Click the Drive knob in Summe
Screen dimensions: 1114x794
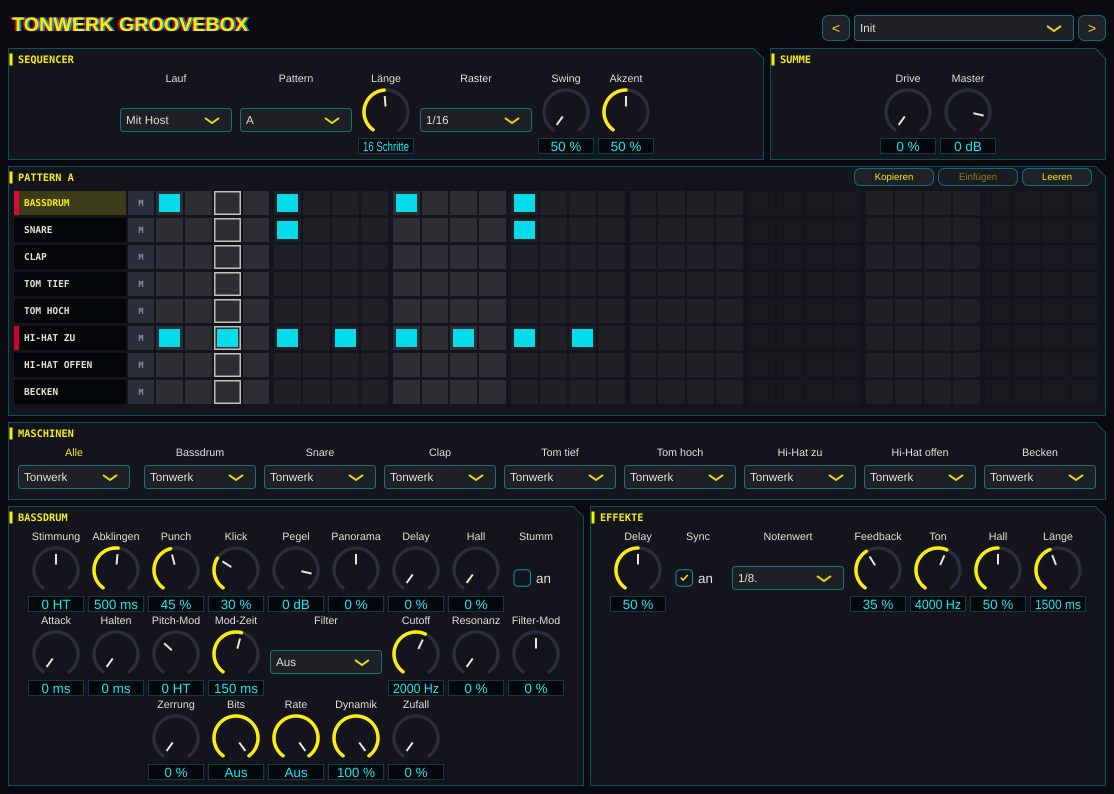tap(907, 112)
